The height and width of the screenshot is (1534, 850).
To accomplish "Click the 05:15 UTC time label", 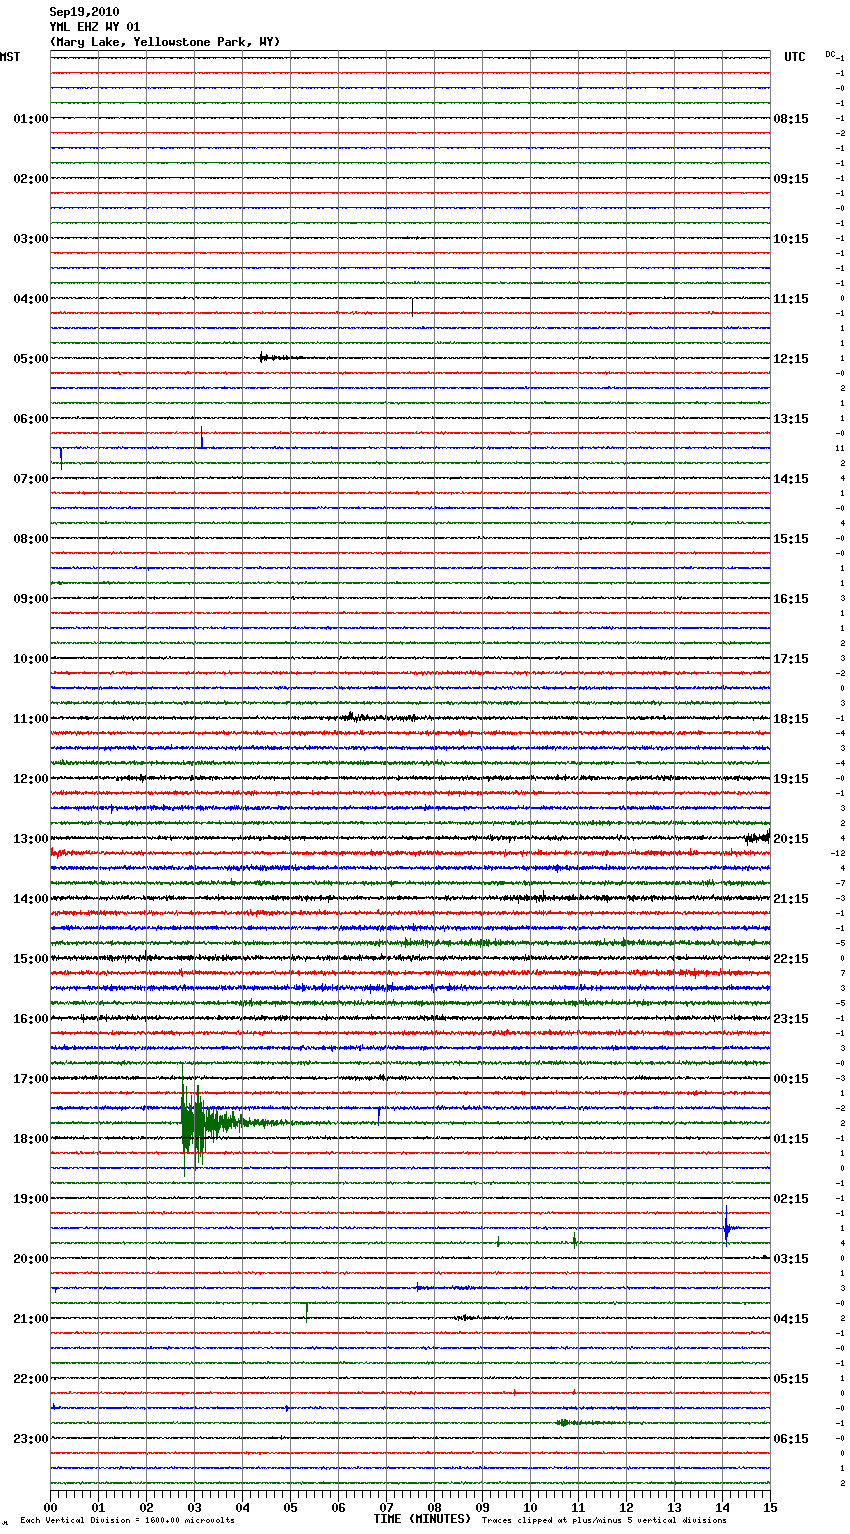I will tap(791, 1379).
